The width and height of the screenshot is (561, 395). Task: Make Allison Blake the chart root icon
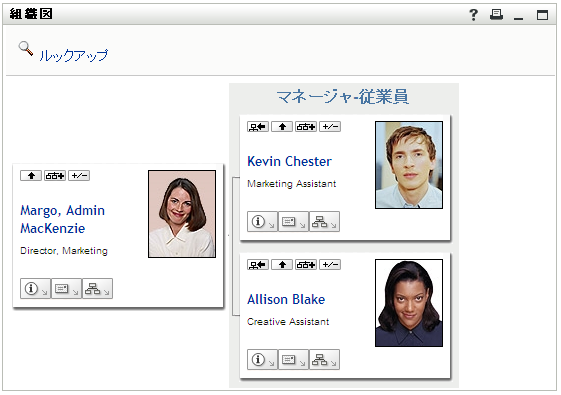(258, 265)
